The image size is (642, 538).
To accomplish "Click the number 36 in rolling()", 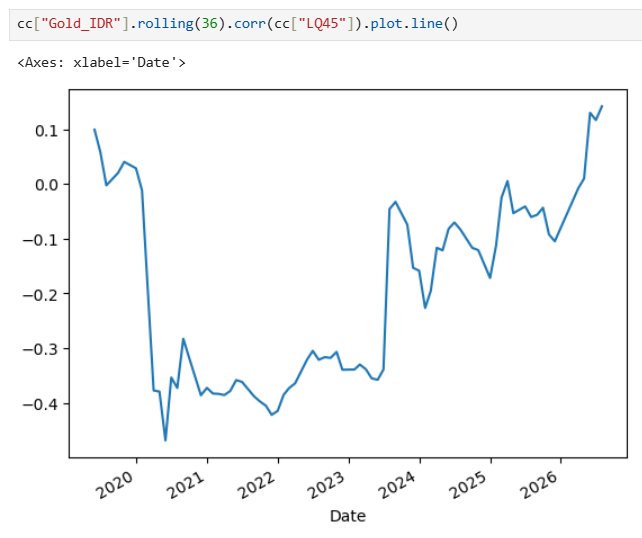I will tap(210, 23).
